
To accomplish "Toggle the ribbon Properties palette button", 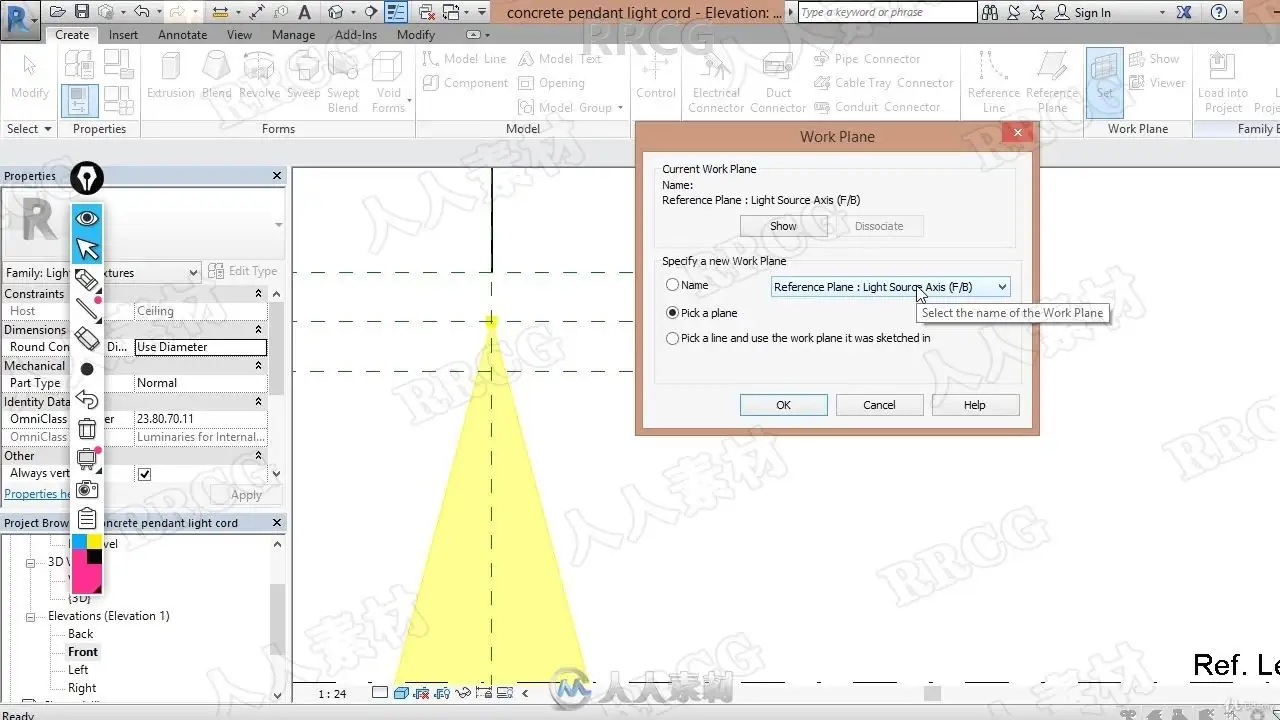I will coord(79,99).
